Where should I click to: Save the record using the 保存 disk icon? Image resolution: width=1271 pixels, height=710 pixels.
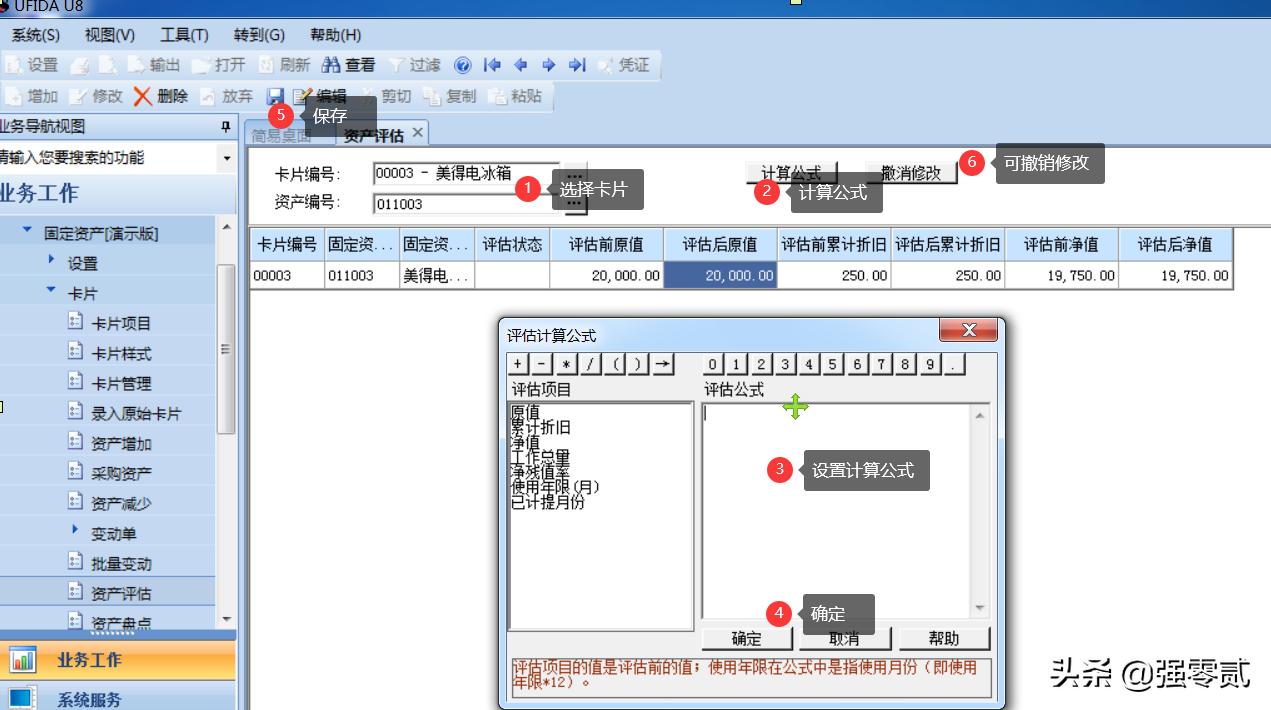[275, 97]
